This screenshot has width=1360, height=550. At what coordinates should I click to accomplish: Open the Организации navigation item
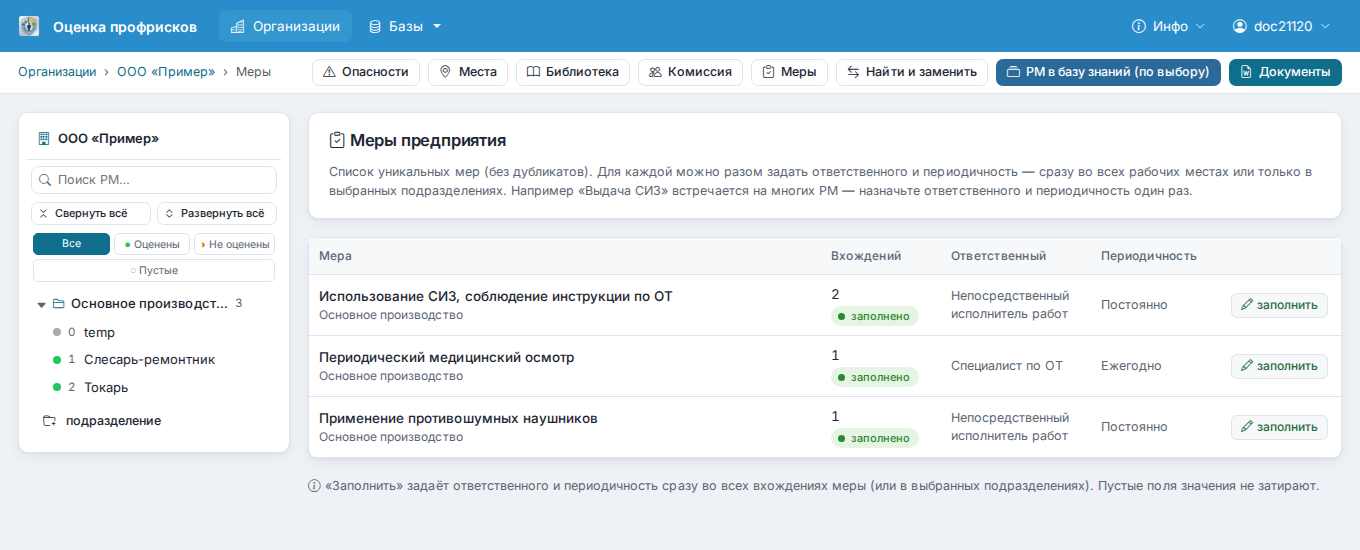click(285, 26)
